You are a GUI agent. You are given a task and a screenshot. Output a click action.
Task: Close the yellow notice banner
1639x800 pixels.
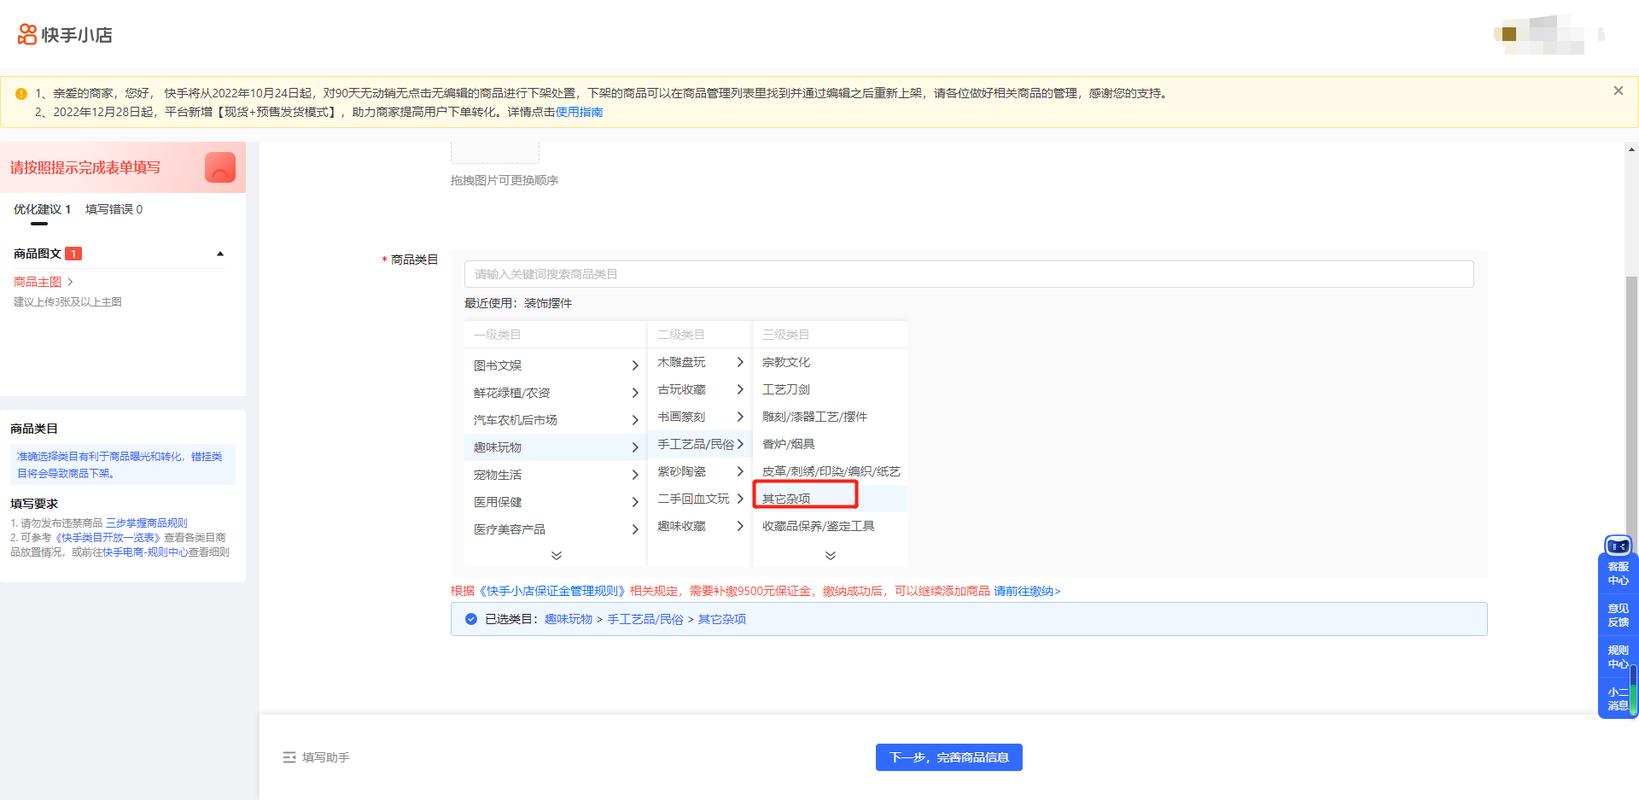tap(1618, 91)
